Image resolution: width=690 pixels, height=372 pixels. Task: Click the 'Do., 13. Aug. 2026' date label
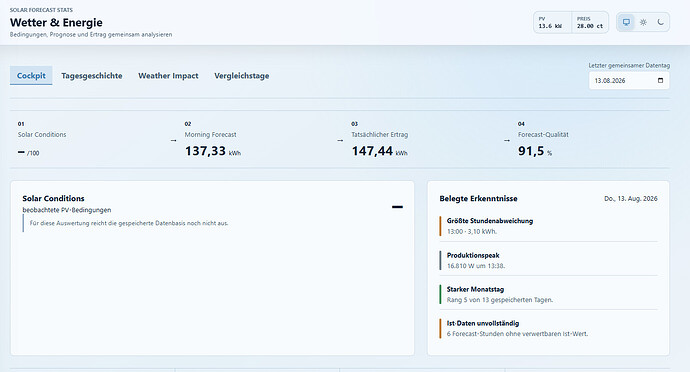click(631, 199)
